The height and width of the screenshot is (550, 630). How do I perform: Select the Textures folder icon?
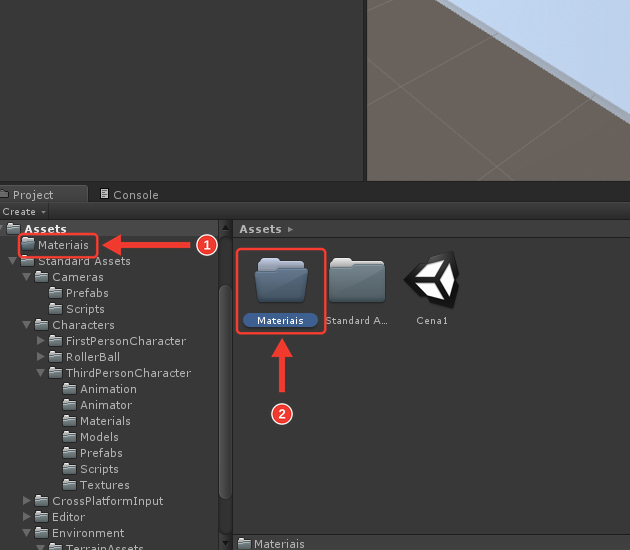click(70, 485)
